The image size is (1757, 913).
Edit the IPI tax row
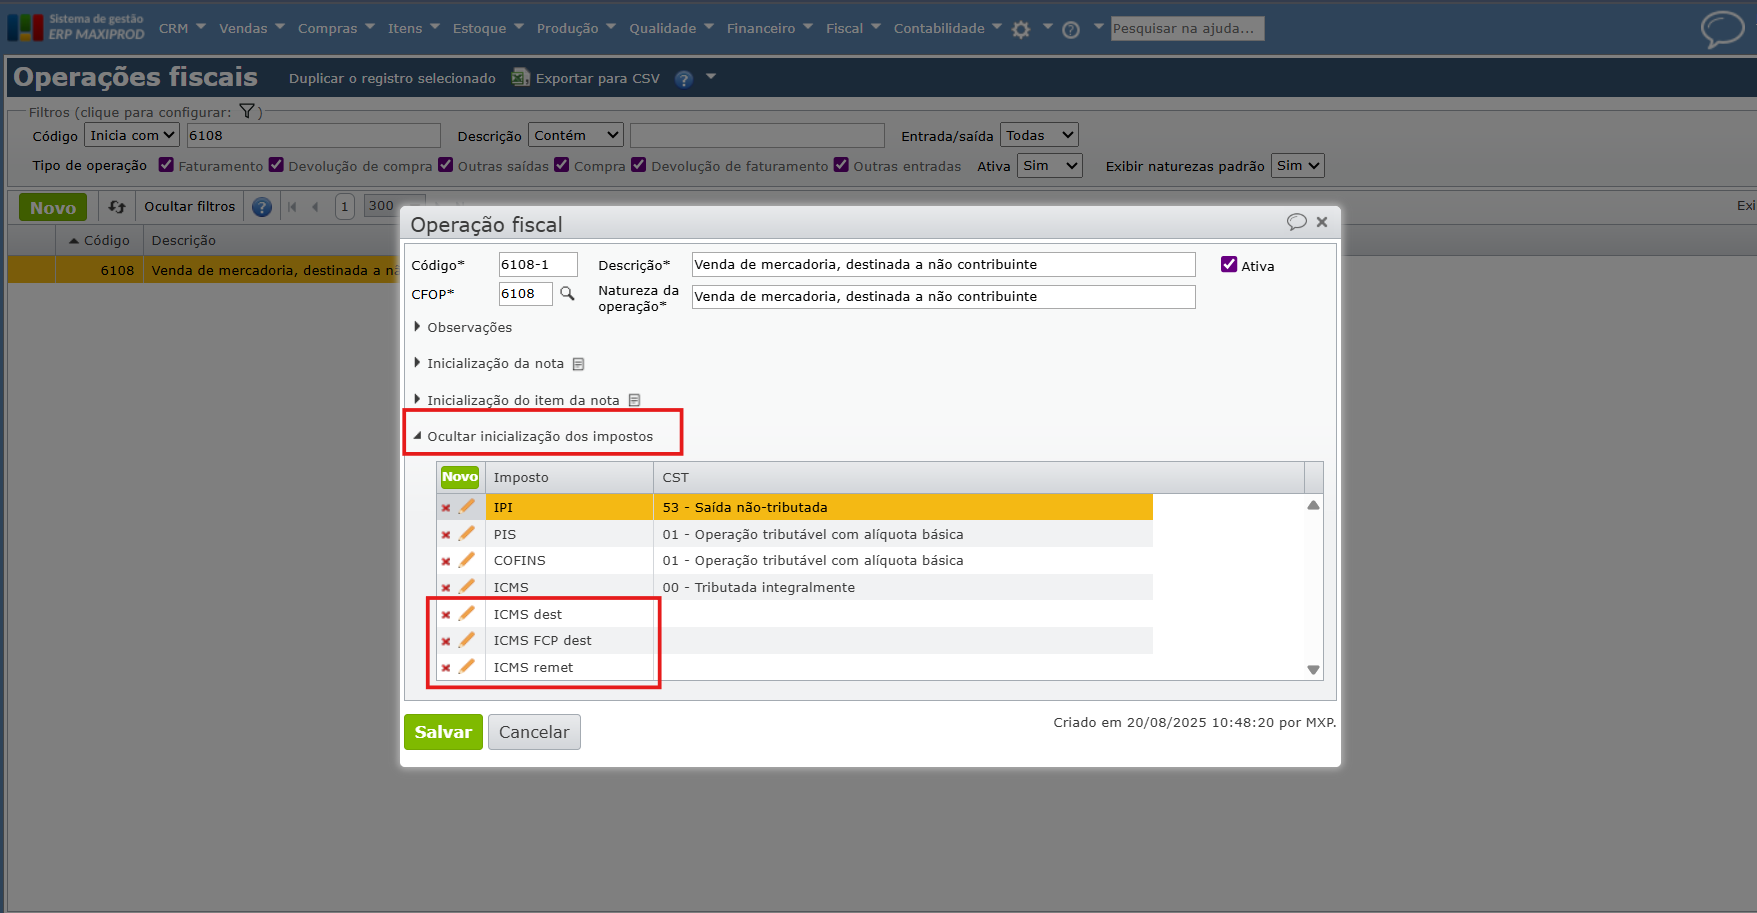tap(467, 507)
